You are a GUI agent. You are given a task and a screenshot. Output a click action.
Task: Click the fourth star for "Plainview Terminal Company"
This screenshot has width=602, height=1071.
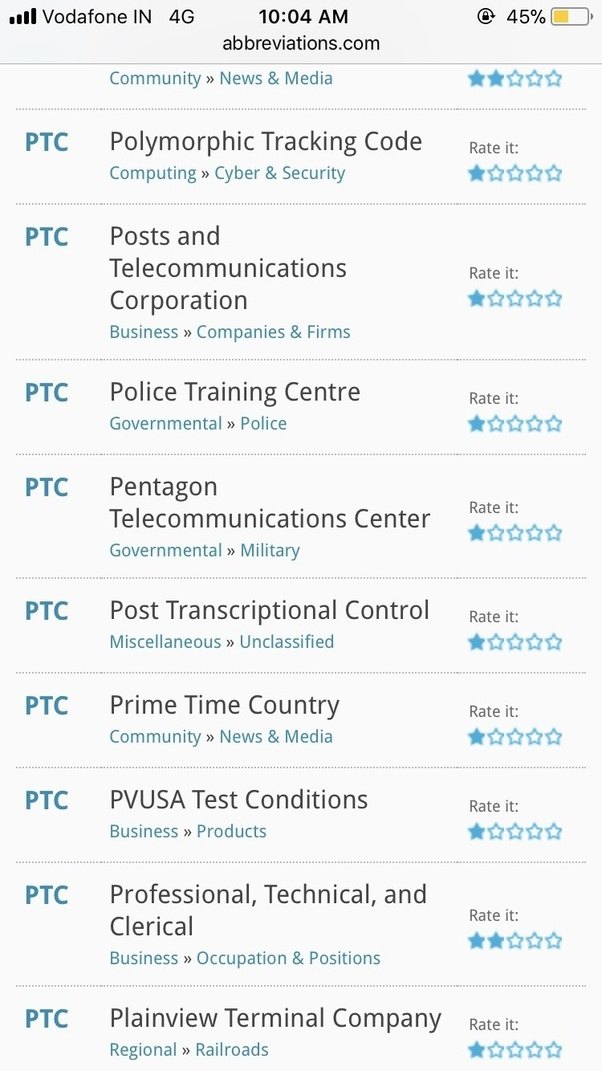[x=534, y=1049]
